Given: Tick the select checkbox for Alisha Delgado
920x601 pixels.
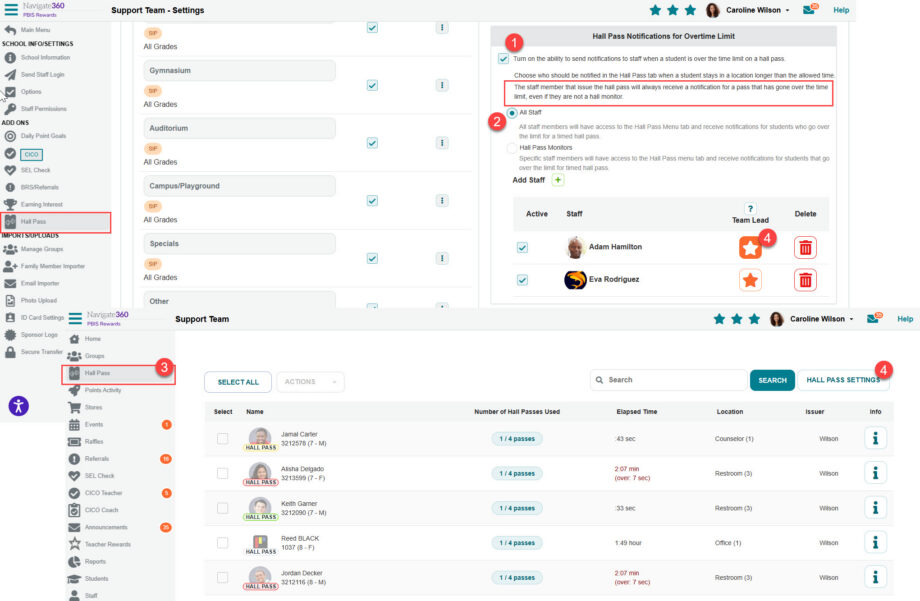Looking at the screenshot, I should 222,473.
